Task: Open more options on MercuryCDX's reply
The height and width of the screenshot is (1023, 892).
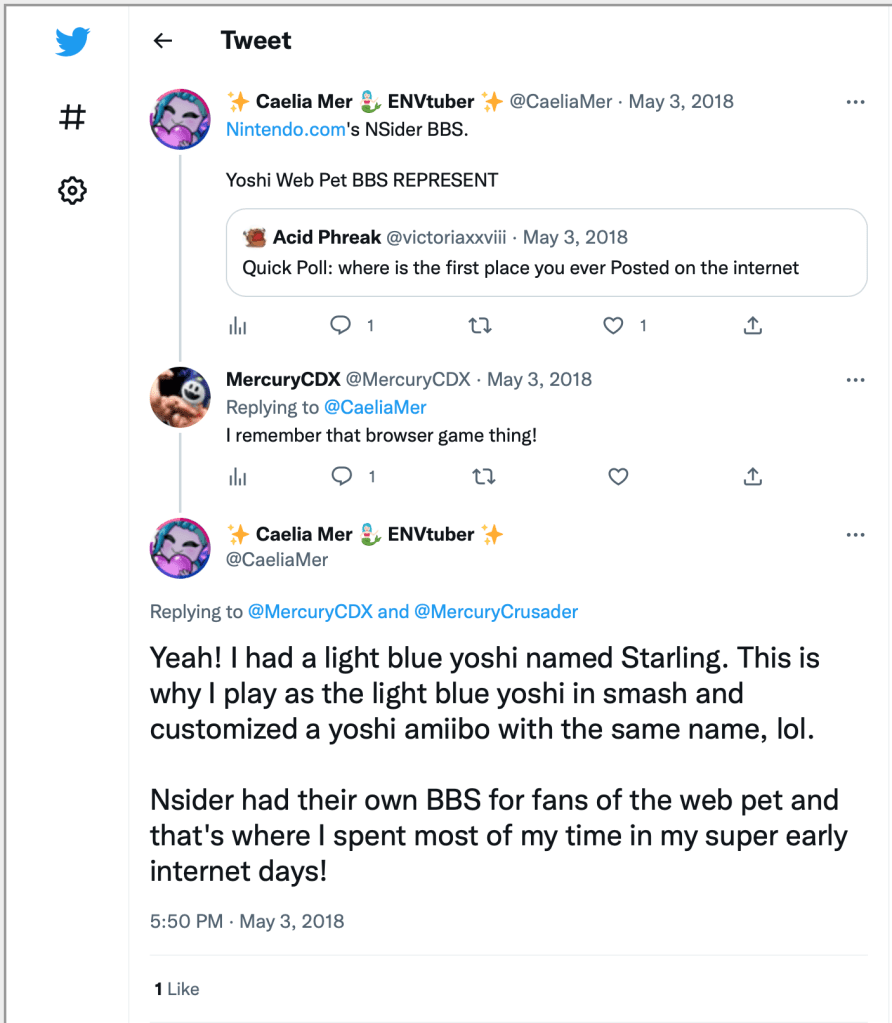Action: point(855,380)
